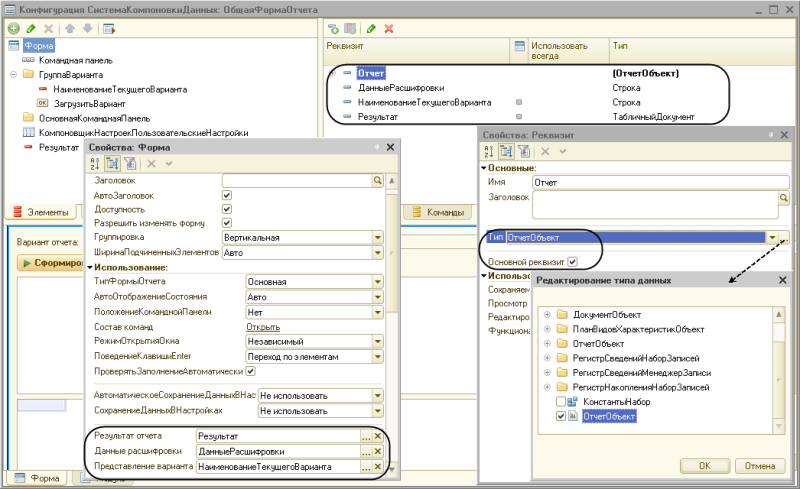800x489 pixels.
Task: Switch to the Элементы tab
Action: 38,212
